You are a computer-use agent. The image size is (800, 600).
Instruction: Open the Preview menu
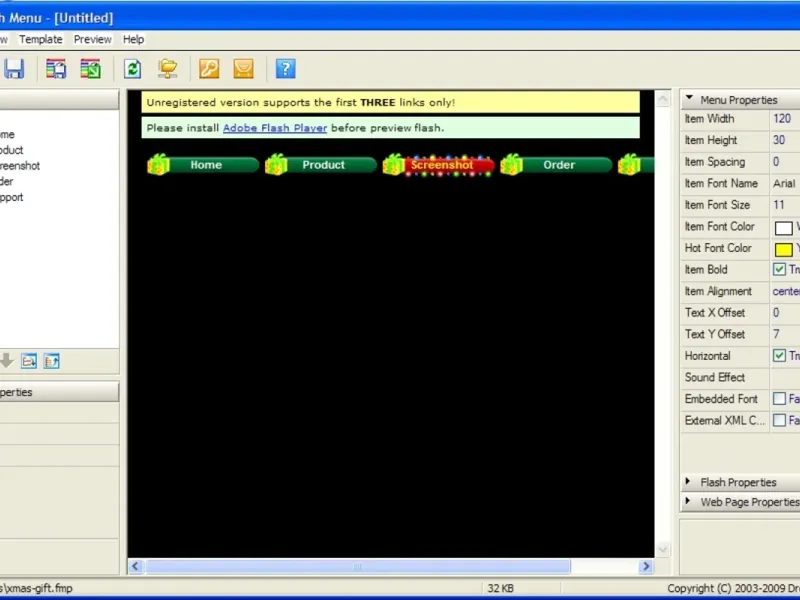tap(92, 39)
